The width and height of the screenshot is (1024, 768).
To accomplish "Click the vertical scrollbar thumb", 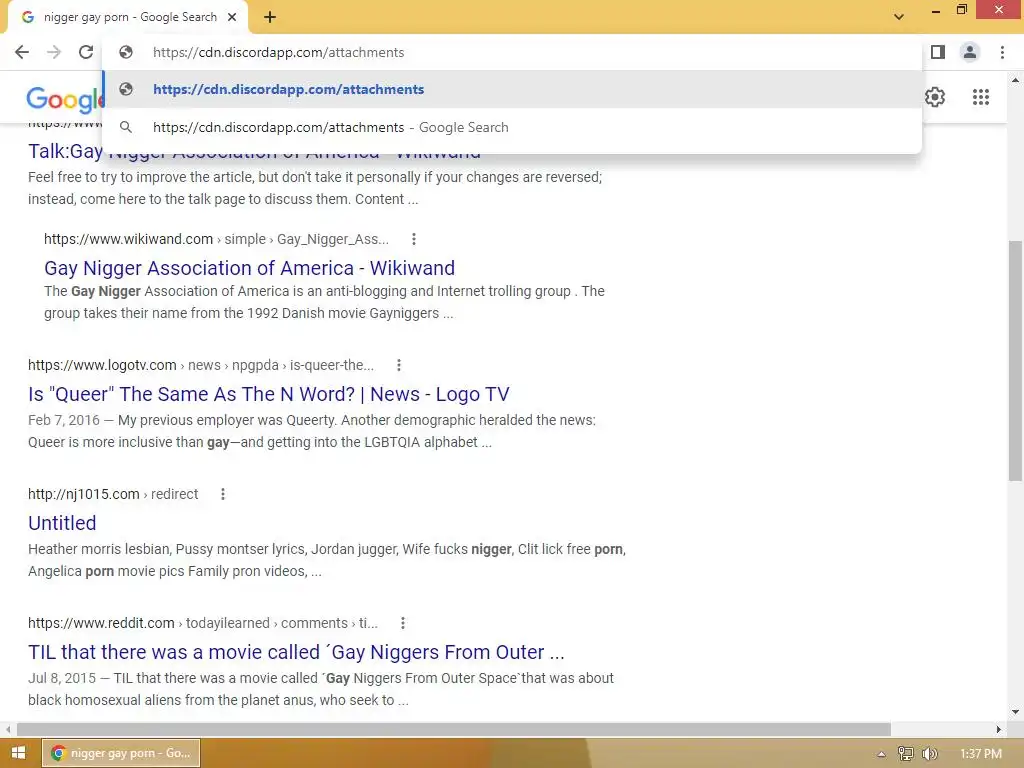I will tap(1015, 361).
